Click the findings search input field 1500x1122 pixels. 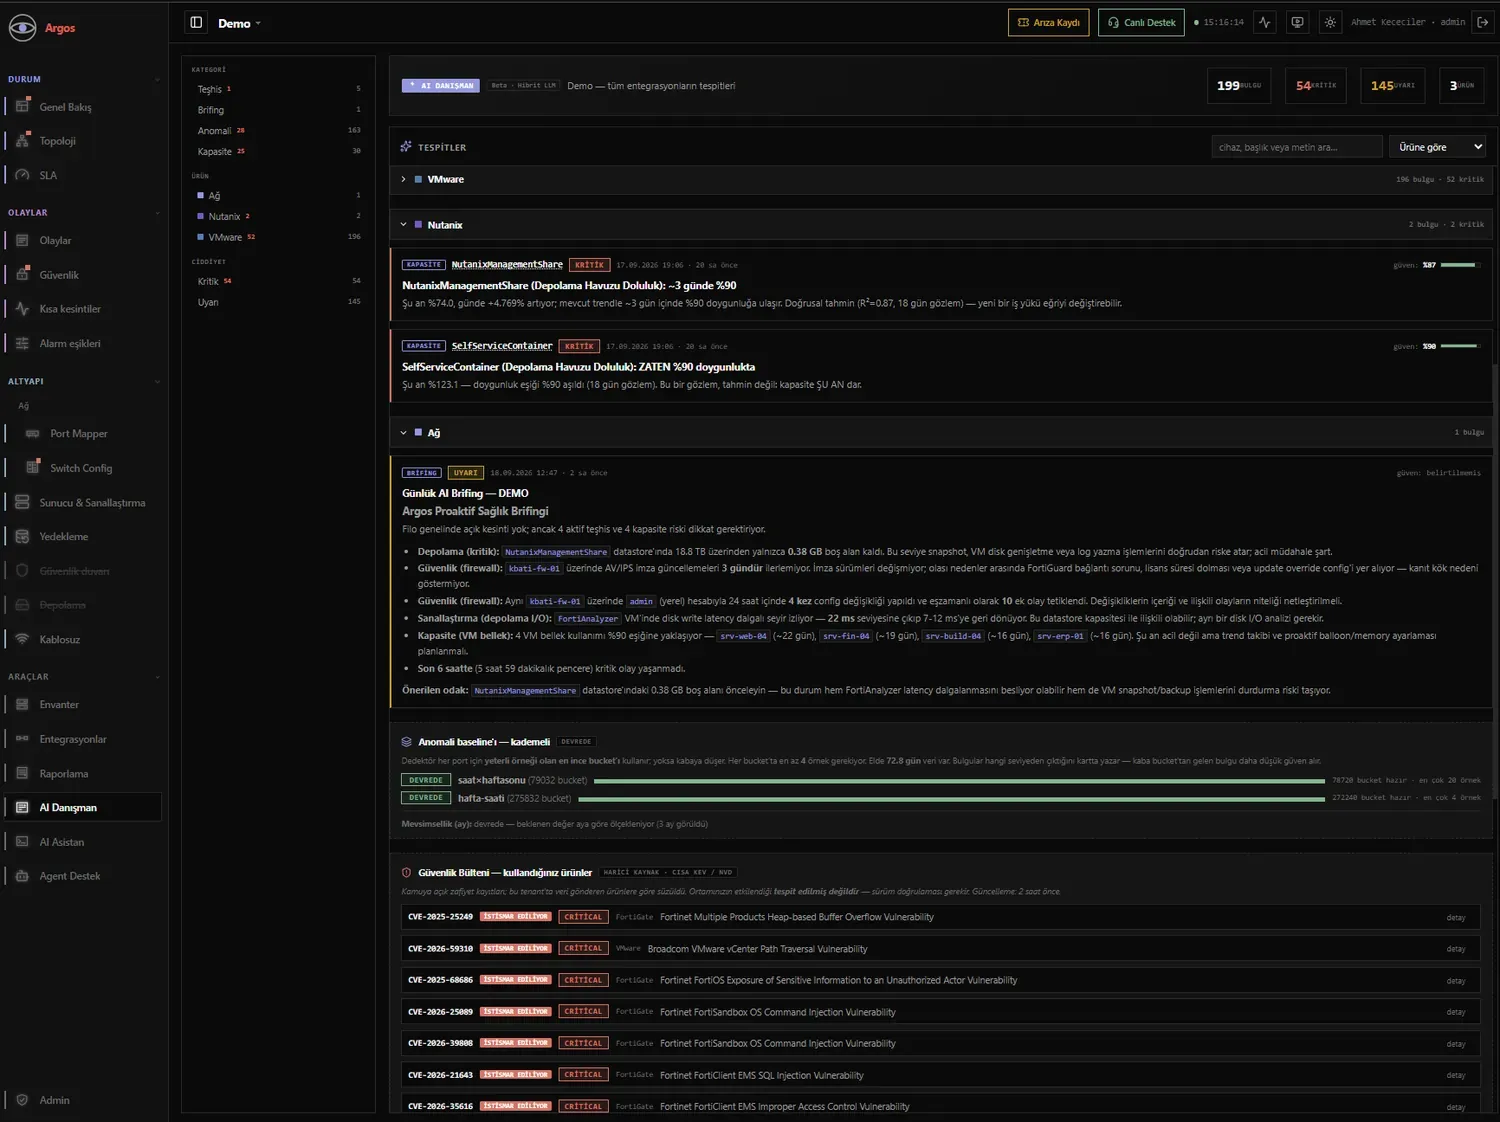pos(1297,147)
